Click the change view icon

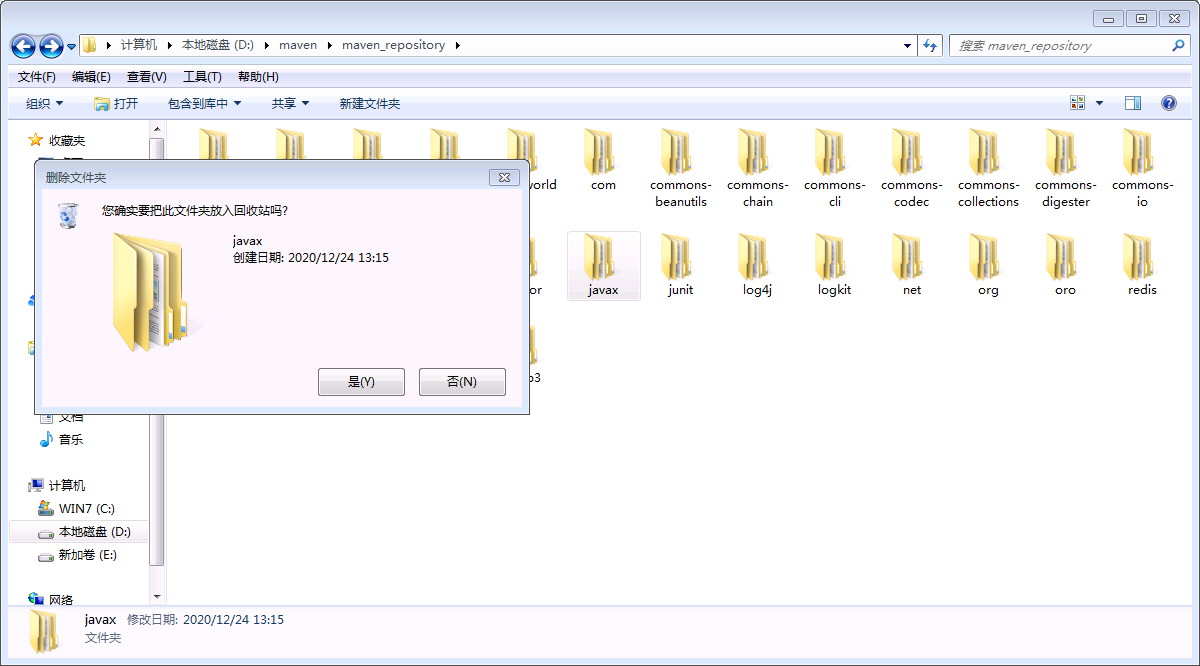point(1078,103)
